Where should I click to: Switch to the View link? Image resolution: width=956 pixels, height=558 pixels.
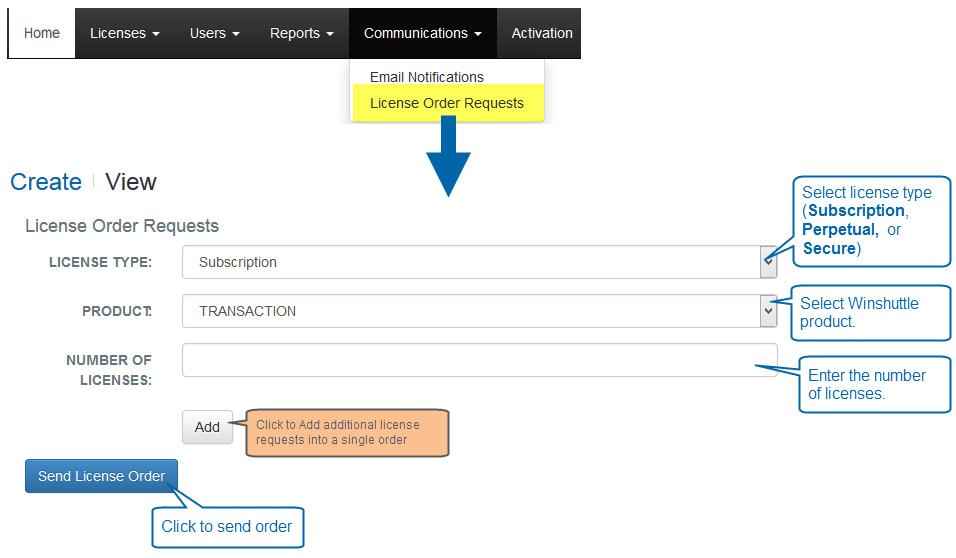[x=131, y=182]
